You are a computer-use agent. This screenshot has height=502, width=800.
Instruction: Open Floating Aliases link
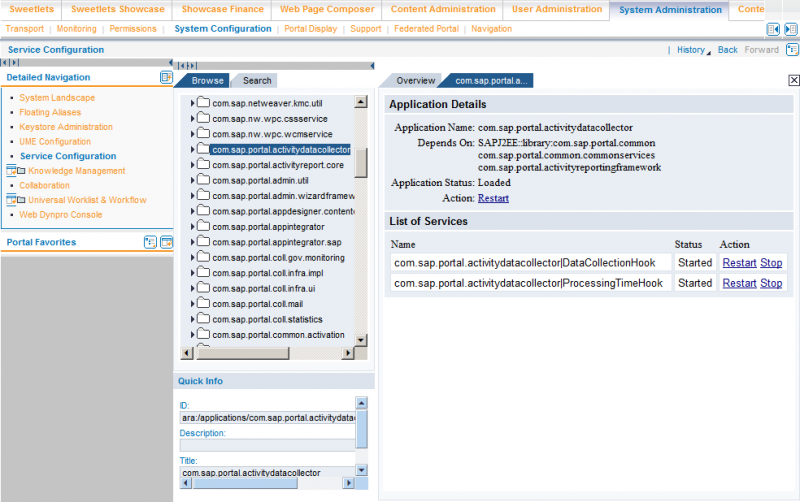coord(50,112)
